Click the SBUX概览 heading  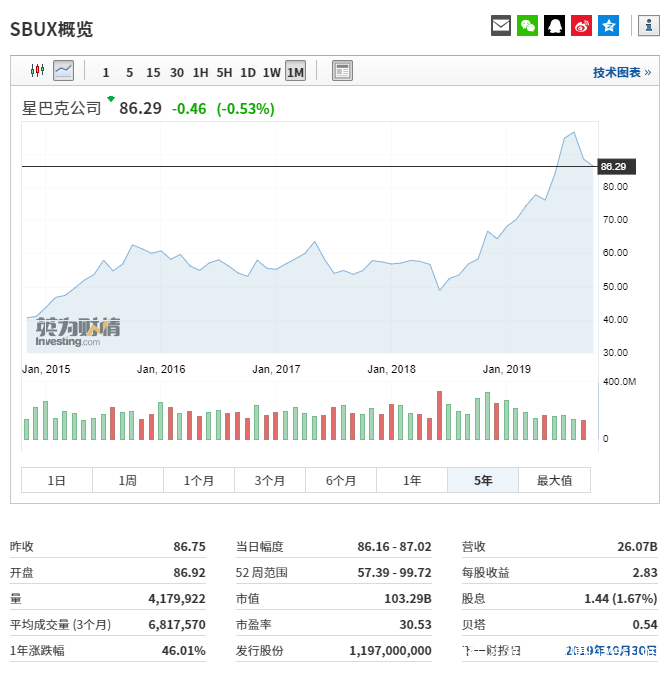coord(52,29)
